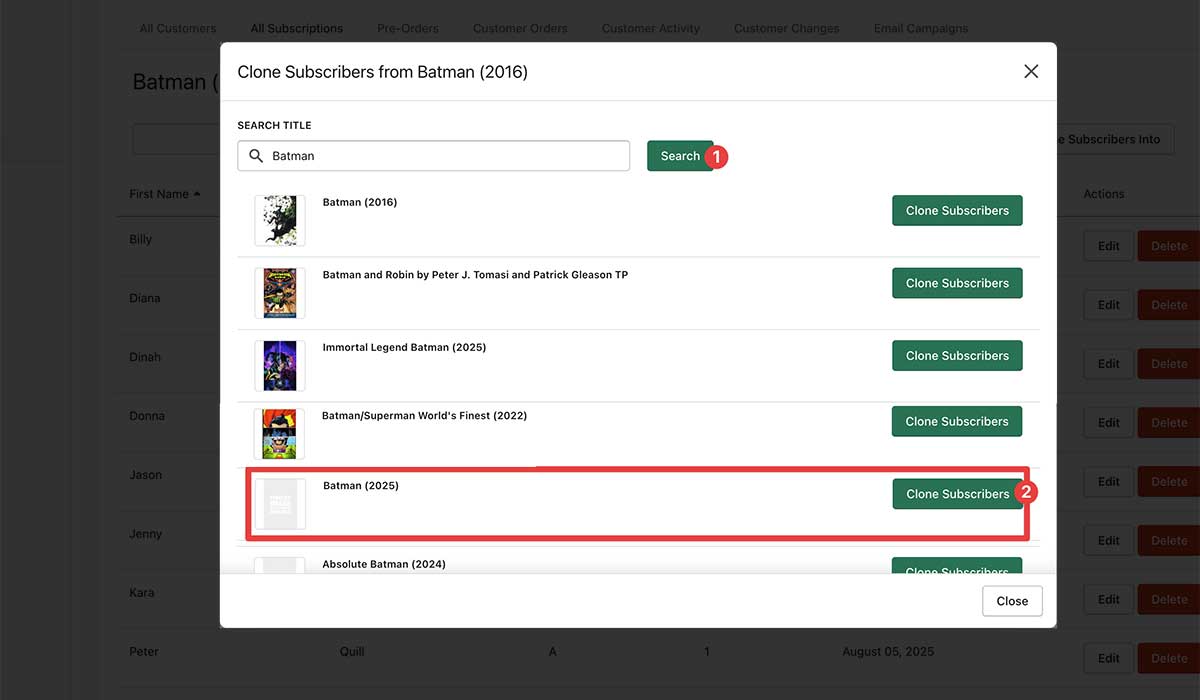1200x700 pixels.
Task: Close the Clone Subscribers dialog with X
Action: [x=1031, y=71]
